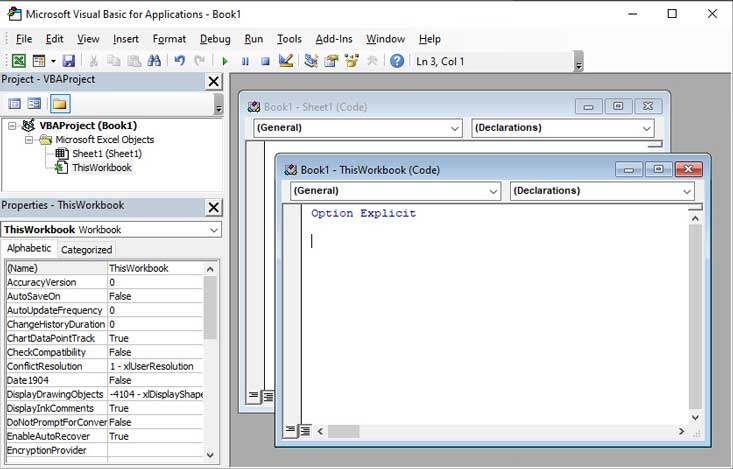Open the Window menu
Image resolution: width=733 pixels, height=469 pixels.
[385, 39]
